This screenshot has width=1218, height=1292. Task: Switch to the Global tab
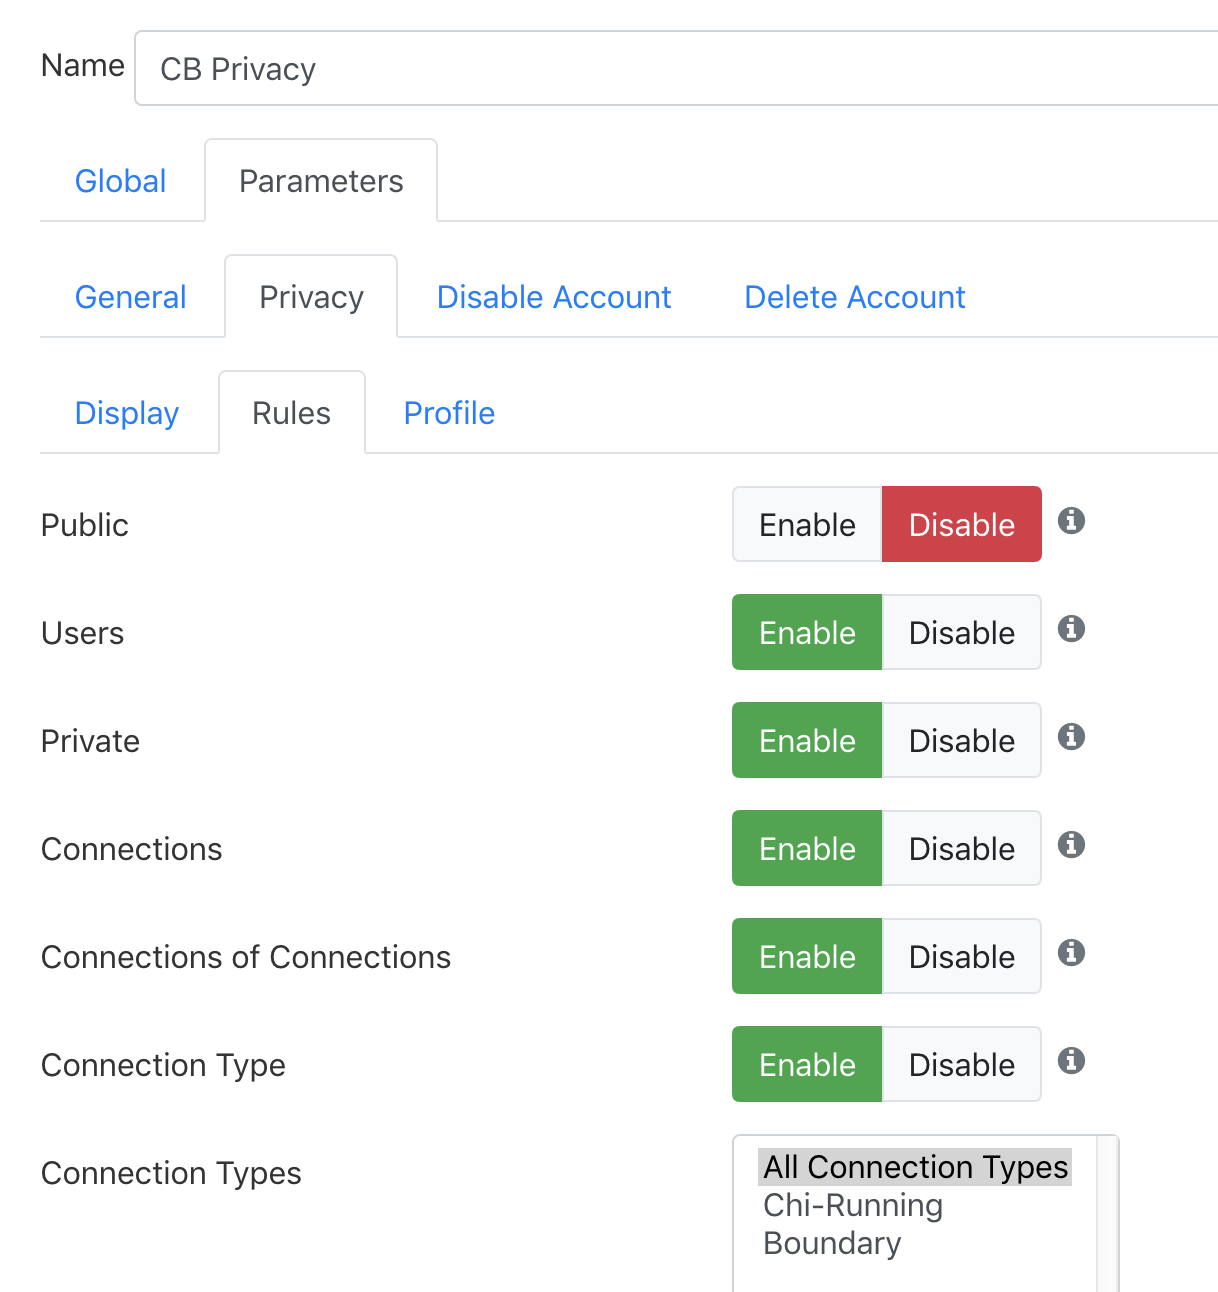[121, 181]
